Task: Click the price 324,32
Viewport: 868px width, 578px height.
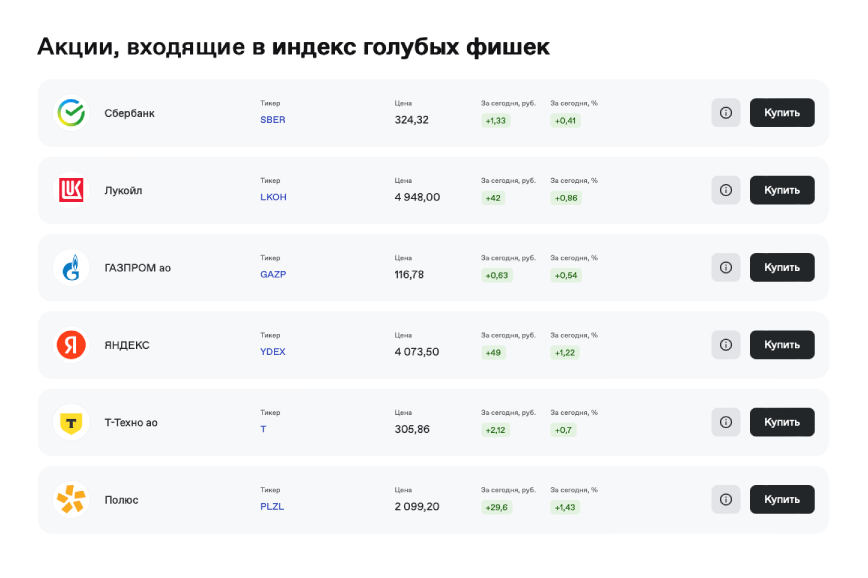Action: 412,120
